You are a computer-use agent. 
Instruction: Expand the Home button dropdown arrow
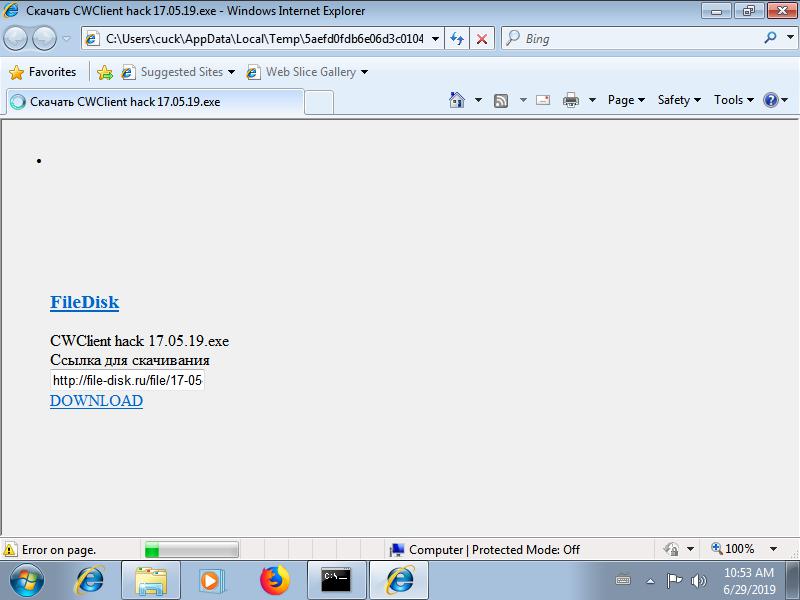click(478, 100)
